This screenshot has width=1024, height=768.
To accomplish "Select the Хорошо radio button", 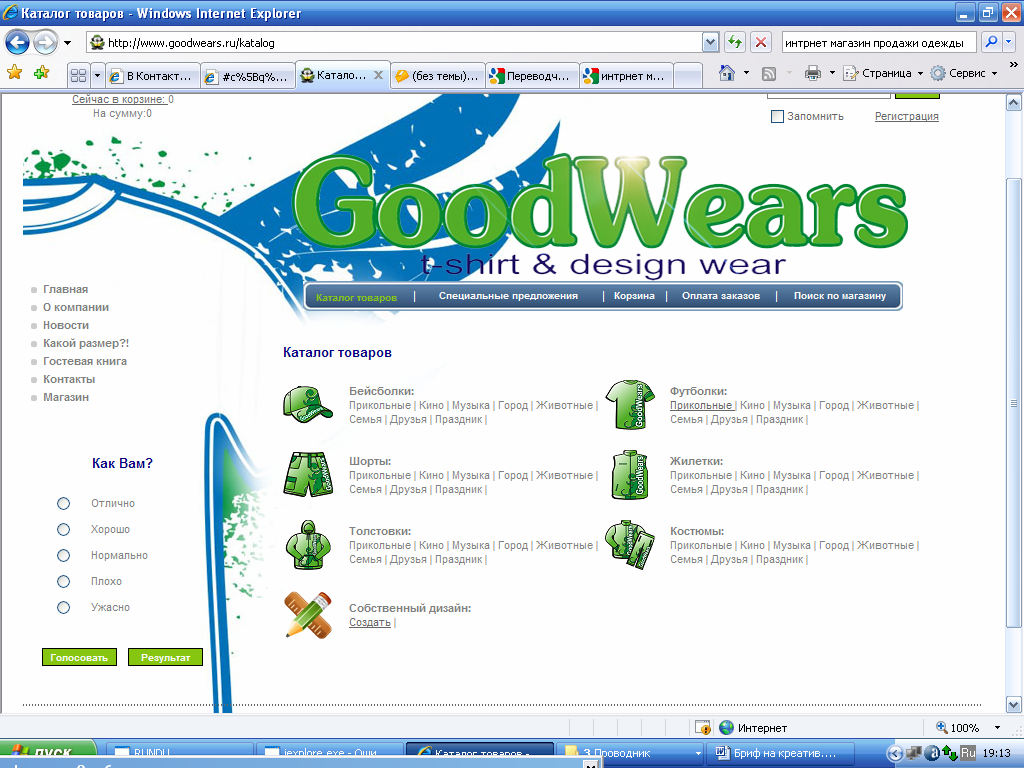I will [x=63, y=530].
